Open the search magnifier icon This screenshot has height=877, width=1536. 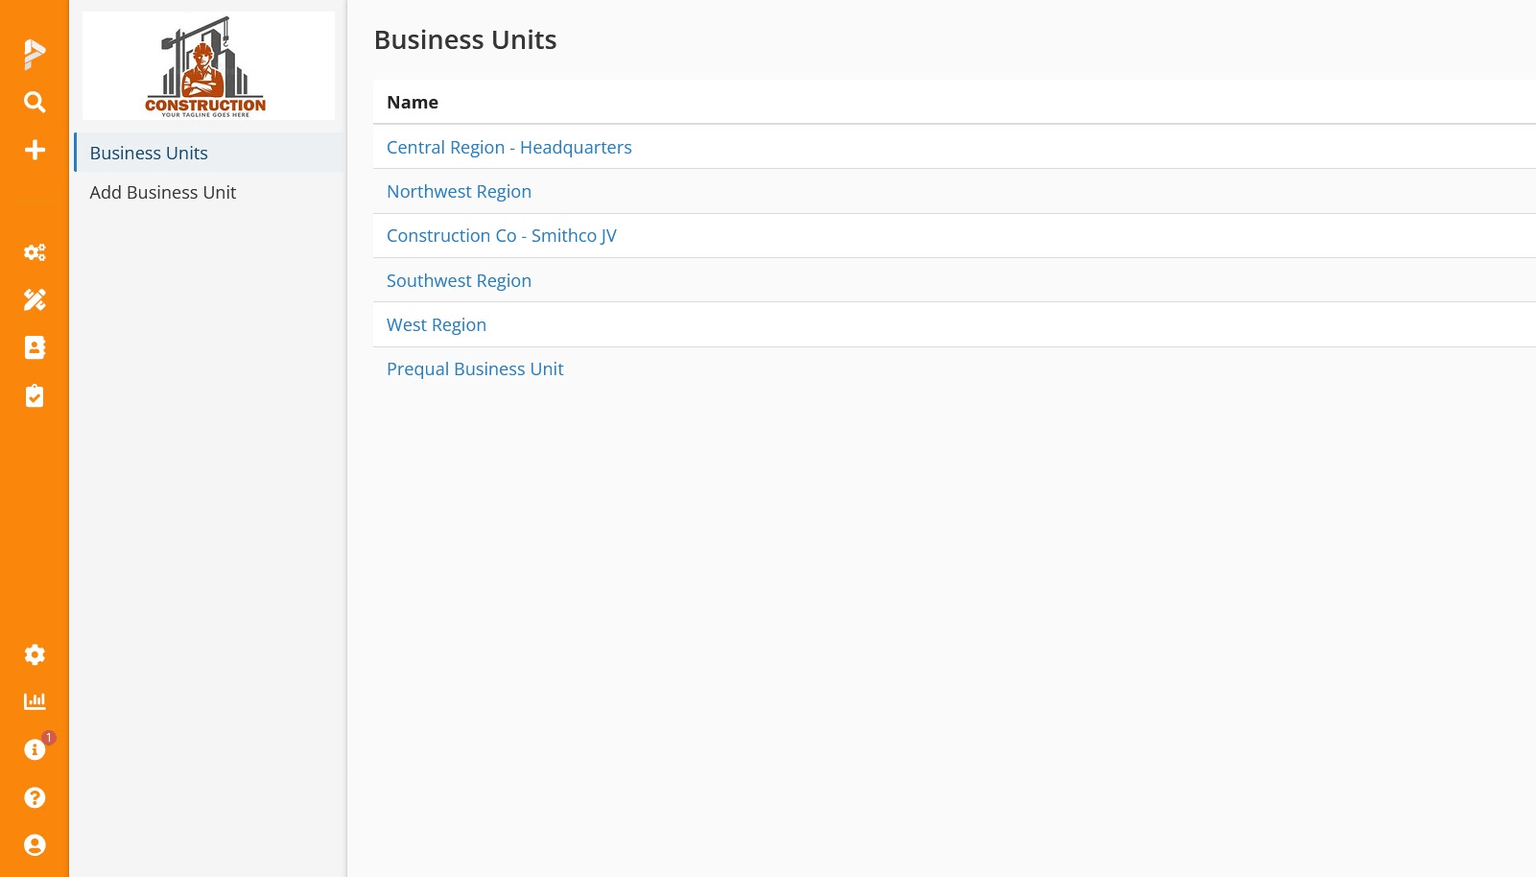click(35, 102)
